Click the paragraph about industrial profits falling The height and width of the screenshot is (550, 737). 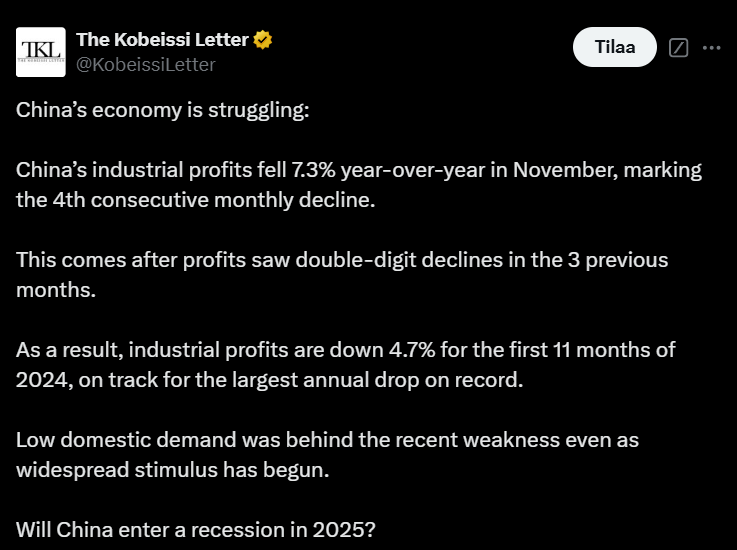click(x=359, y=185)
